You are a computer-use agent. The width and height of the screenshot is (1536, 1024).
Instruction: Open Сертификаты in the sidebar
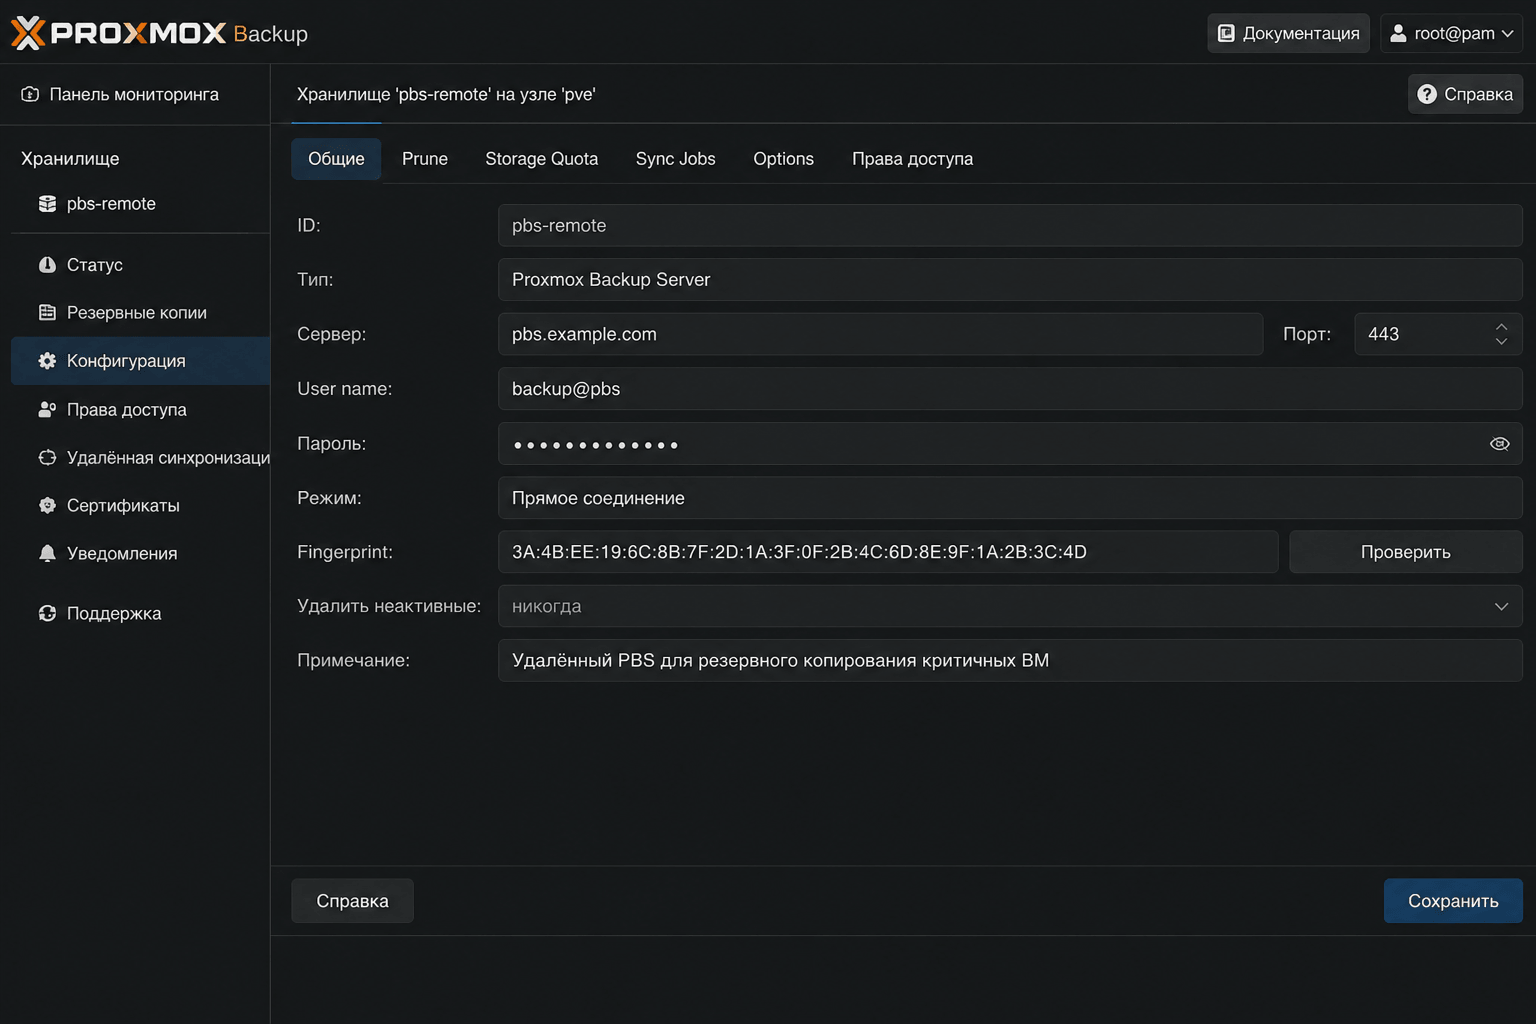140,506
